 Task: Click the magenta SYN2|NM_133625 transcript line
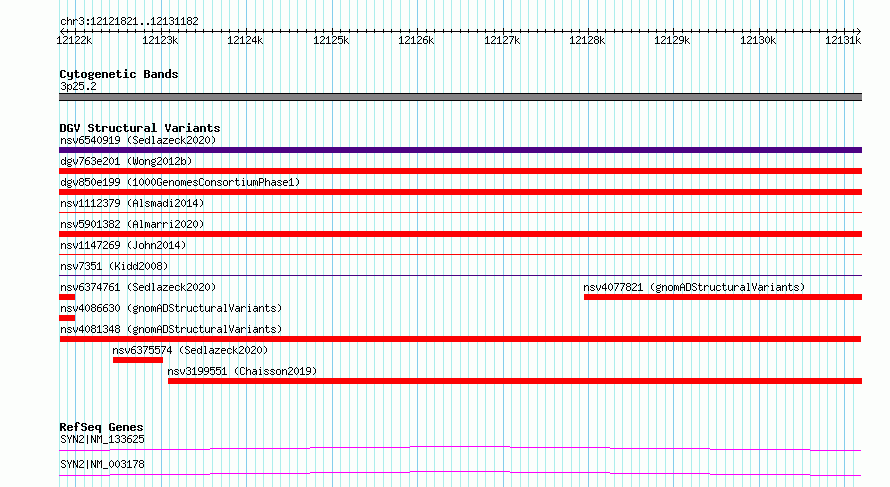(460, 449)
